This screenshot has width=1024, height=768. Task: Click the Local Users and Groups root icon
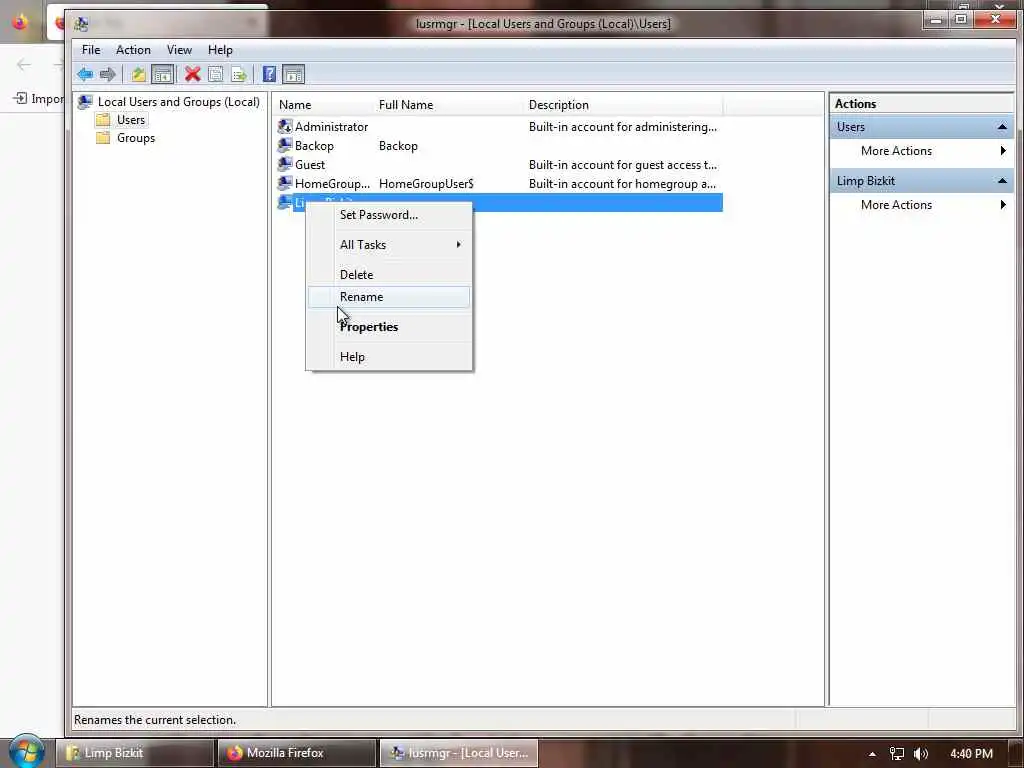[85, 101]
